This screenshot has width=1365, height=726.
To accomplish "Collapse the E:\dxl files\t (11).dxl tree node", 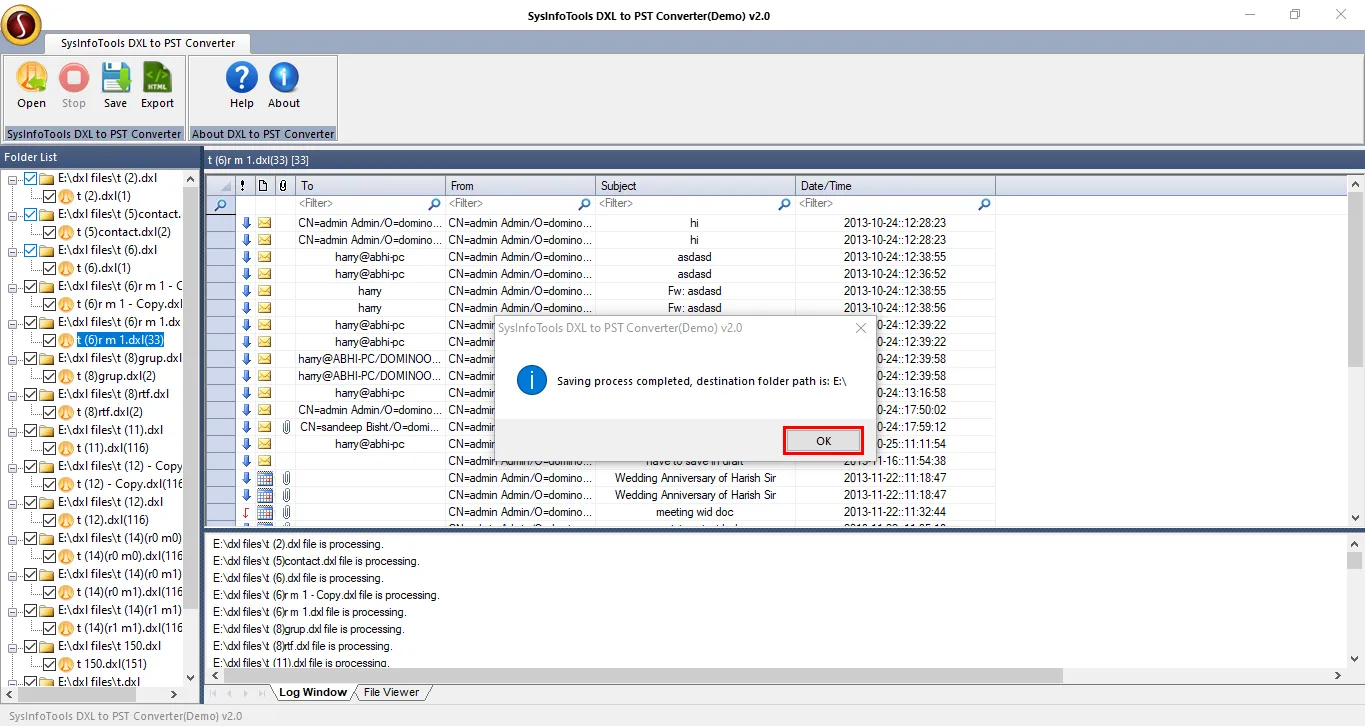I will point(13,431).
